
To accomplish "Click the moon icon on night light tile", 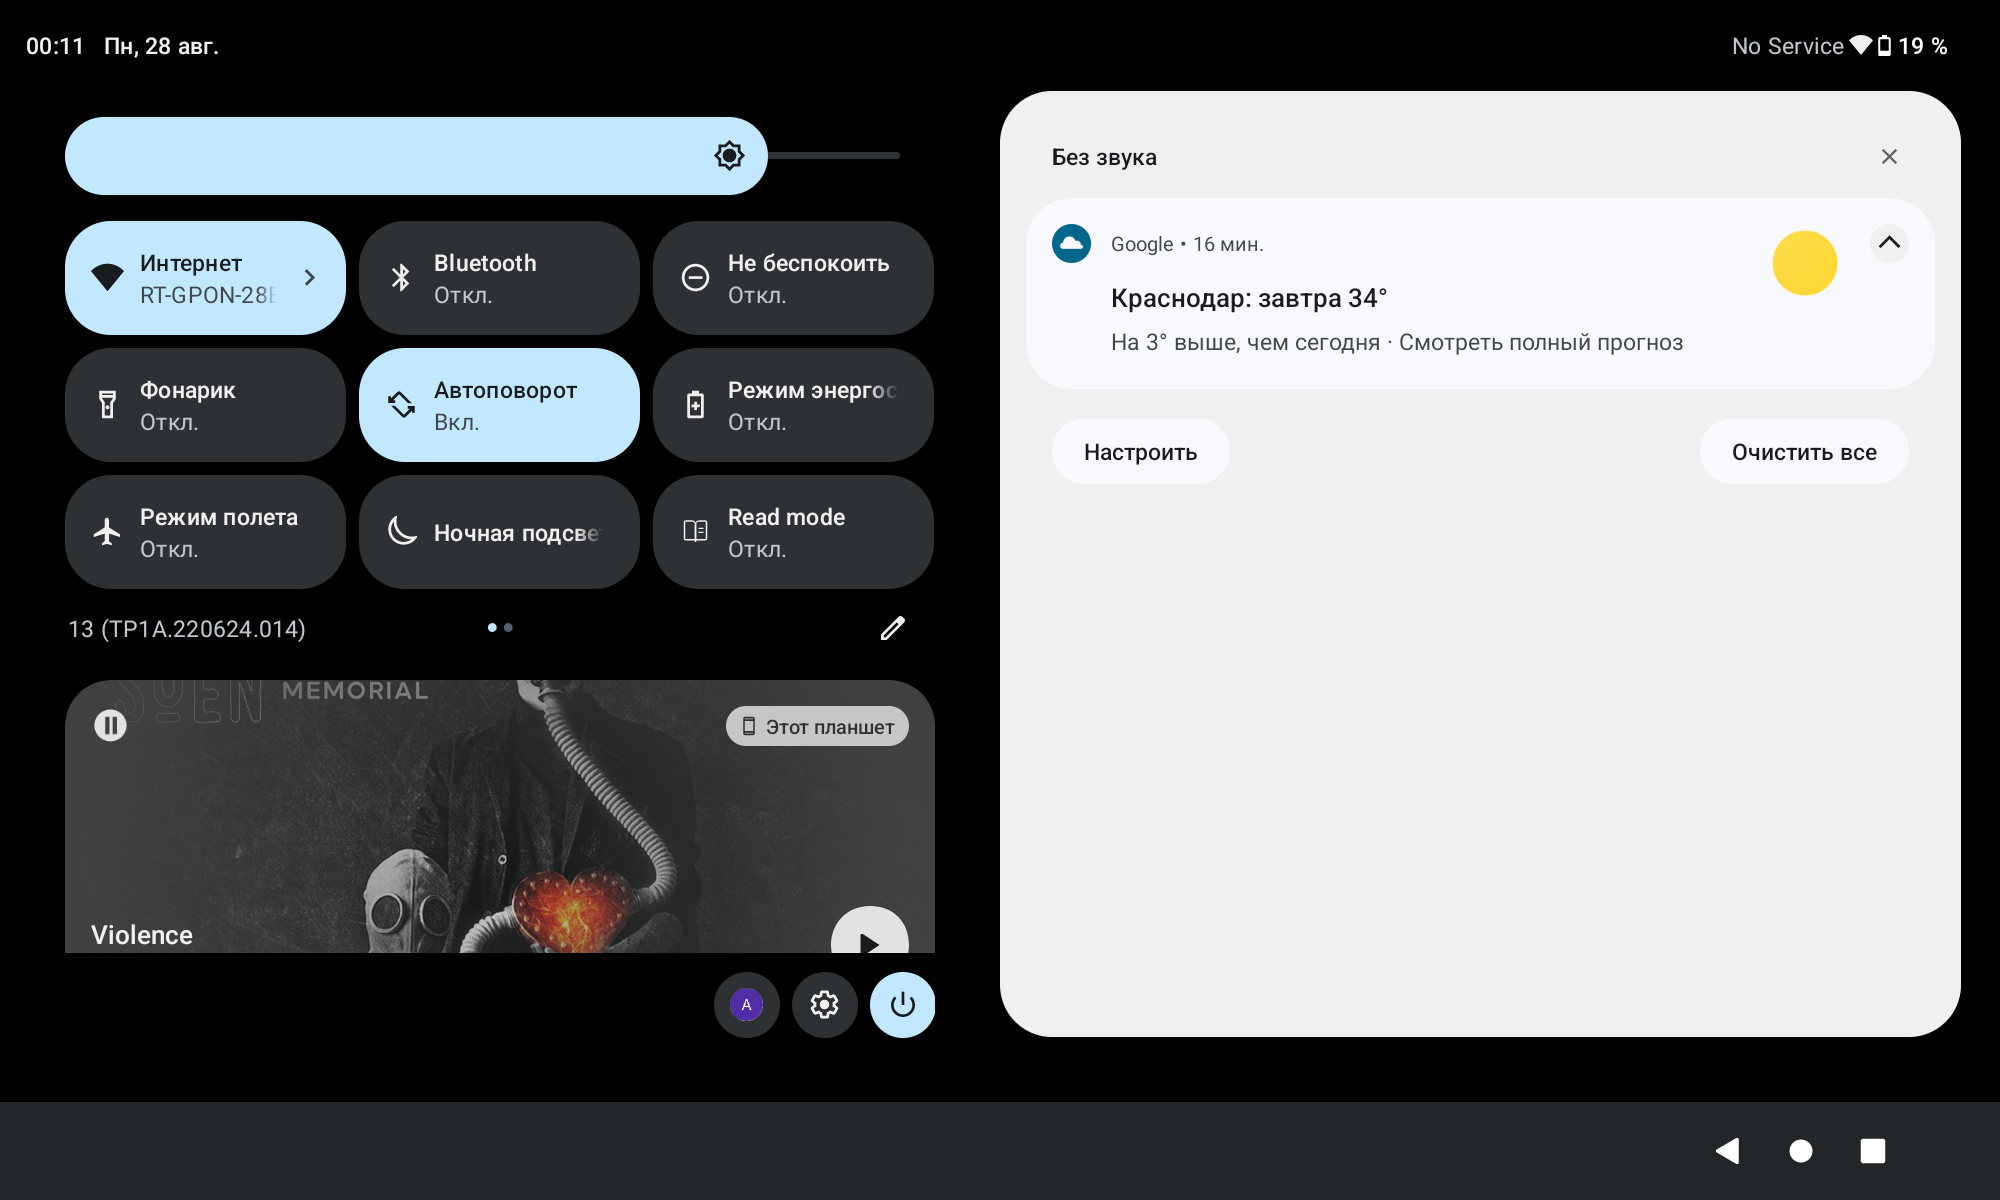I will (401, 532).
